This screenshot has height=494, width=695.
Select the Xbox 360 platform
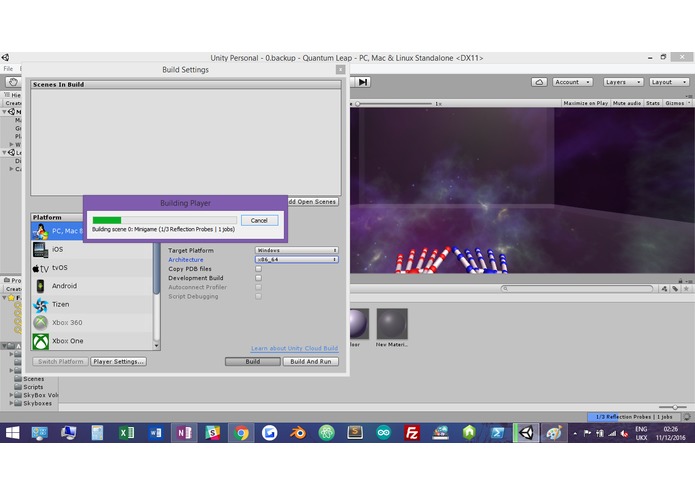(92, 323)
